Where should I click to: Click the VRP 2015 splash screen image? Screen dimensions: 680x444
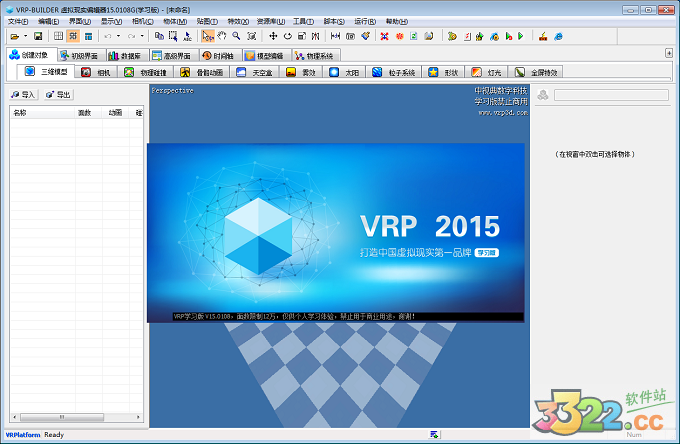coord(336,233)
